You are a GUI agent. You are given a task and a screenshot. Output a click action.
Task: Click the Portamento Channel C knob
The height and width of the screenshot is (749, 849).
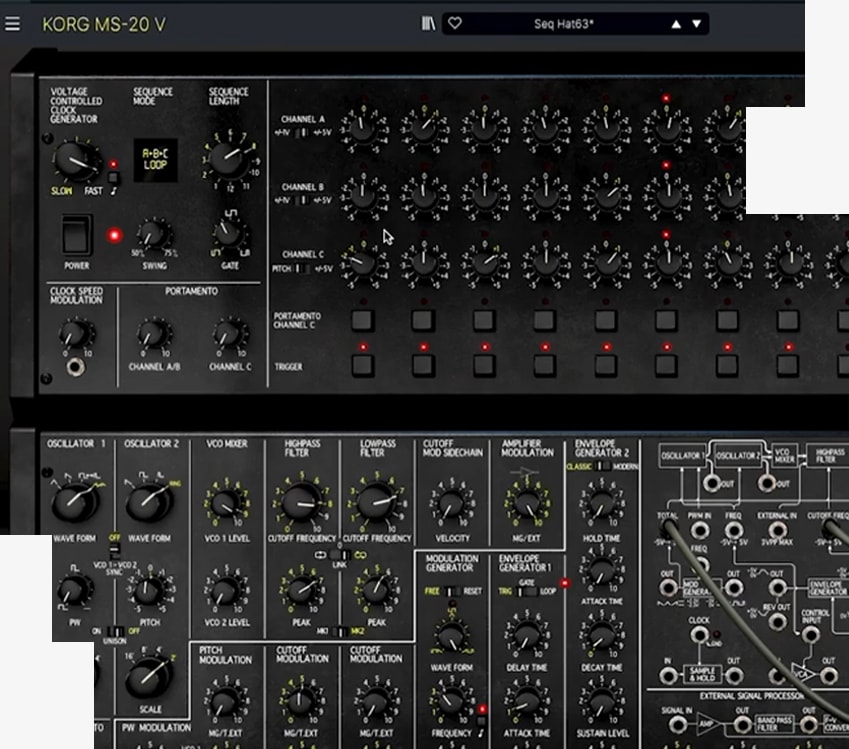[x=229, y=334]
